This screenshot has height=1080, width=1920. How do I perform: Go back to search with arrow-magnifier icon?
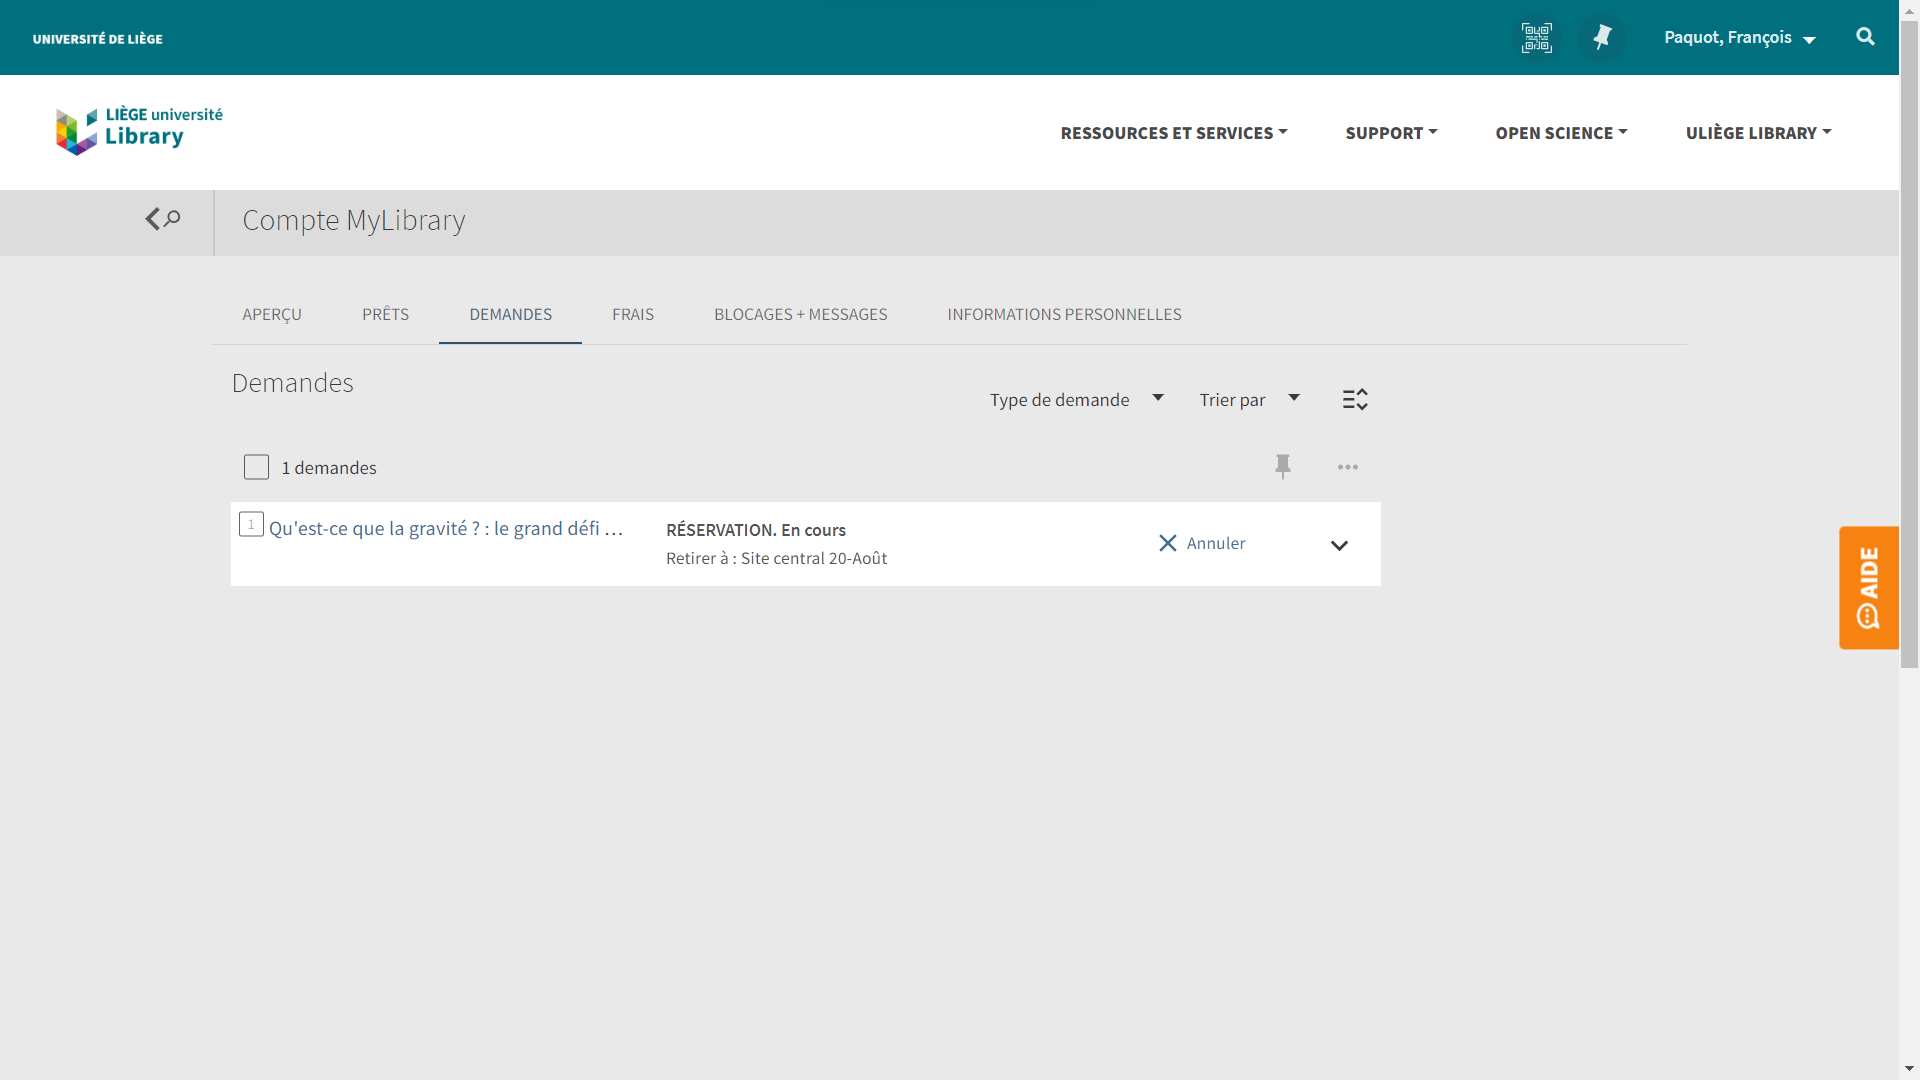click(163, 219)
